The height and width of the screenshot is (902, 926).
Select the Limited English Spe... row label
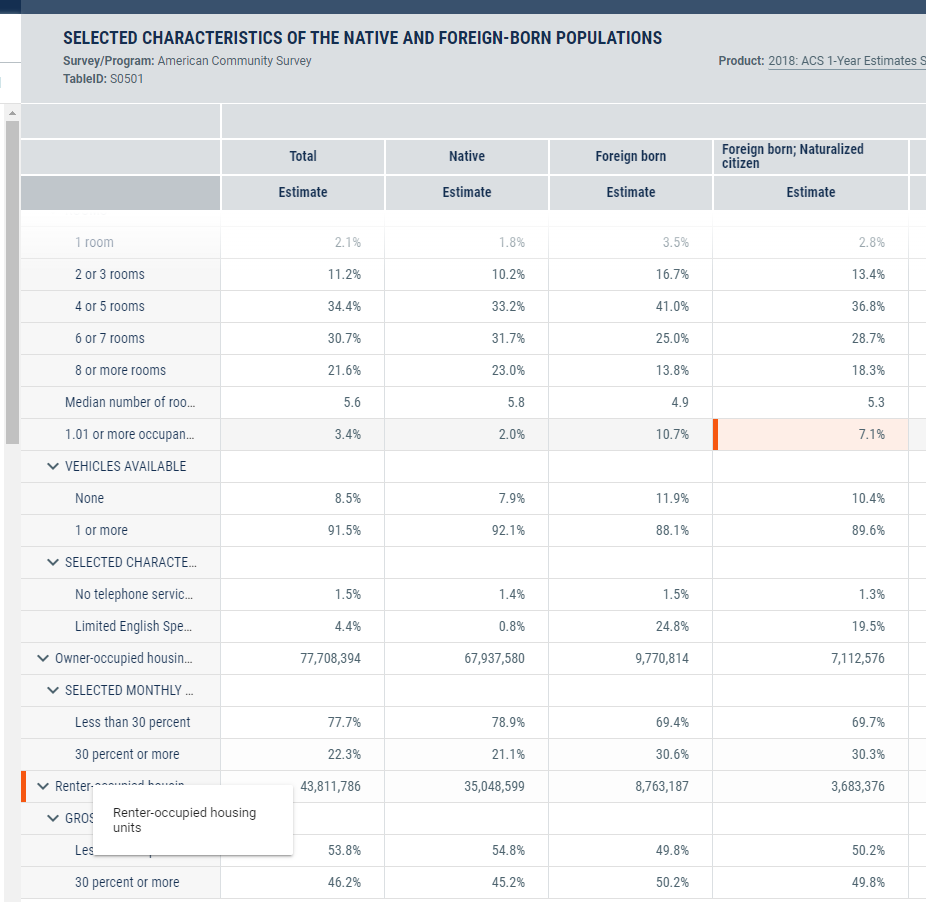[133, 626]
